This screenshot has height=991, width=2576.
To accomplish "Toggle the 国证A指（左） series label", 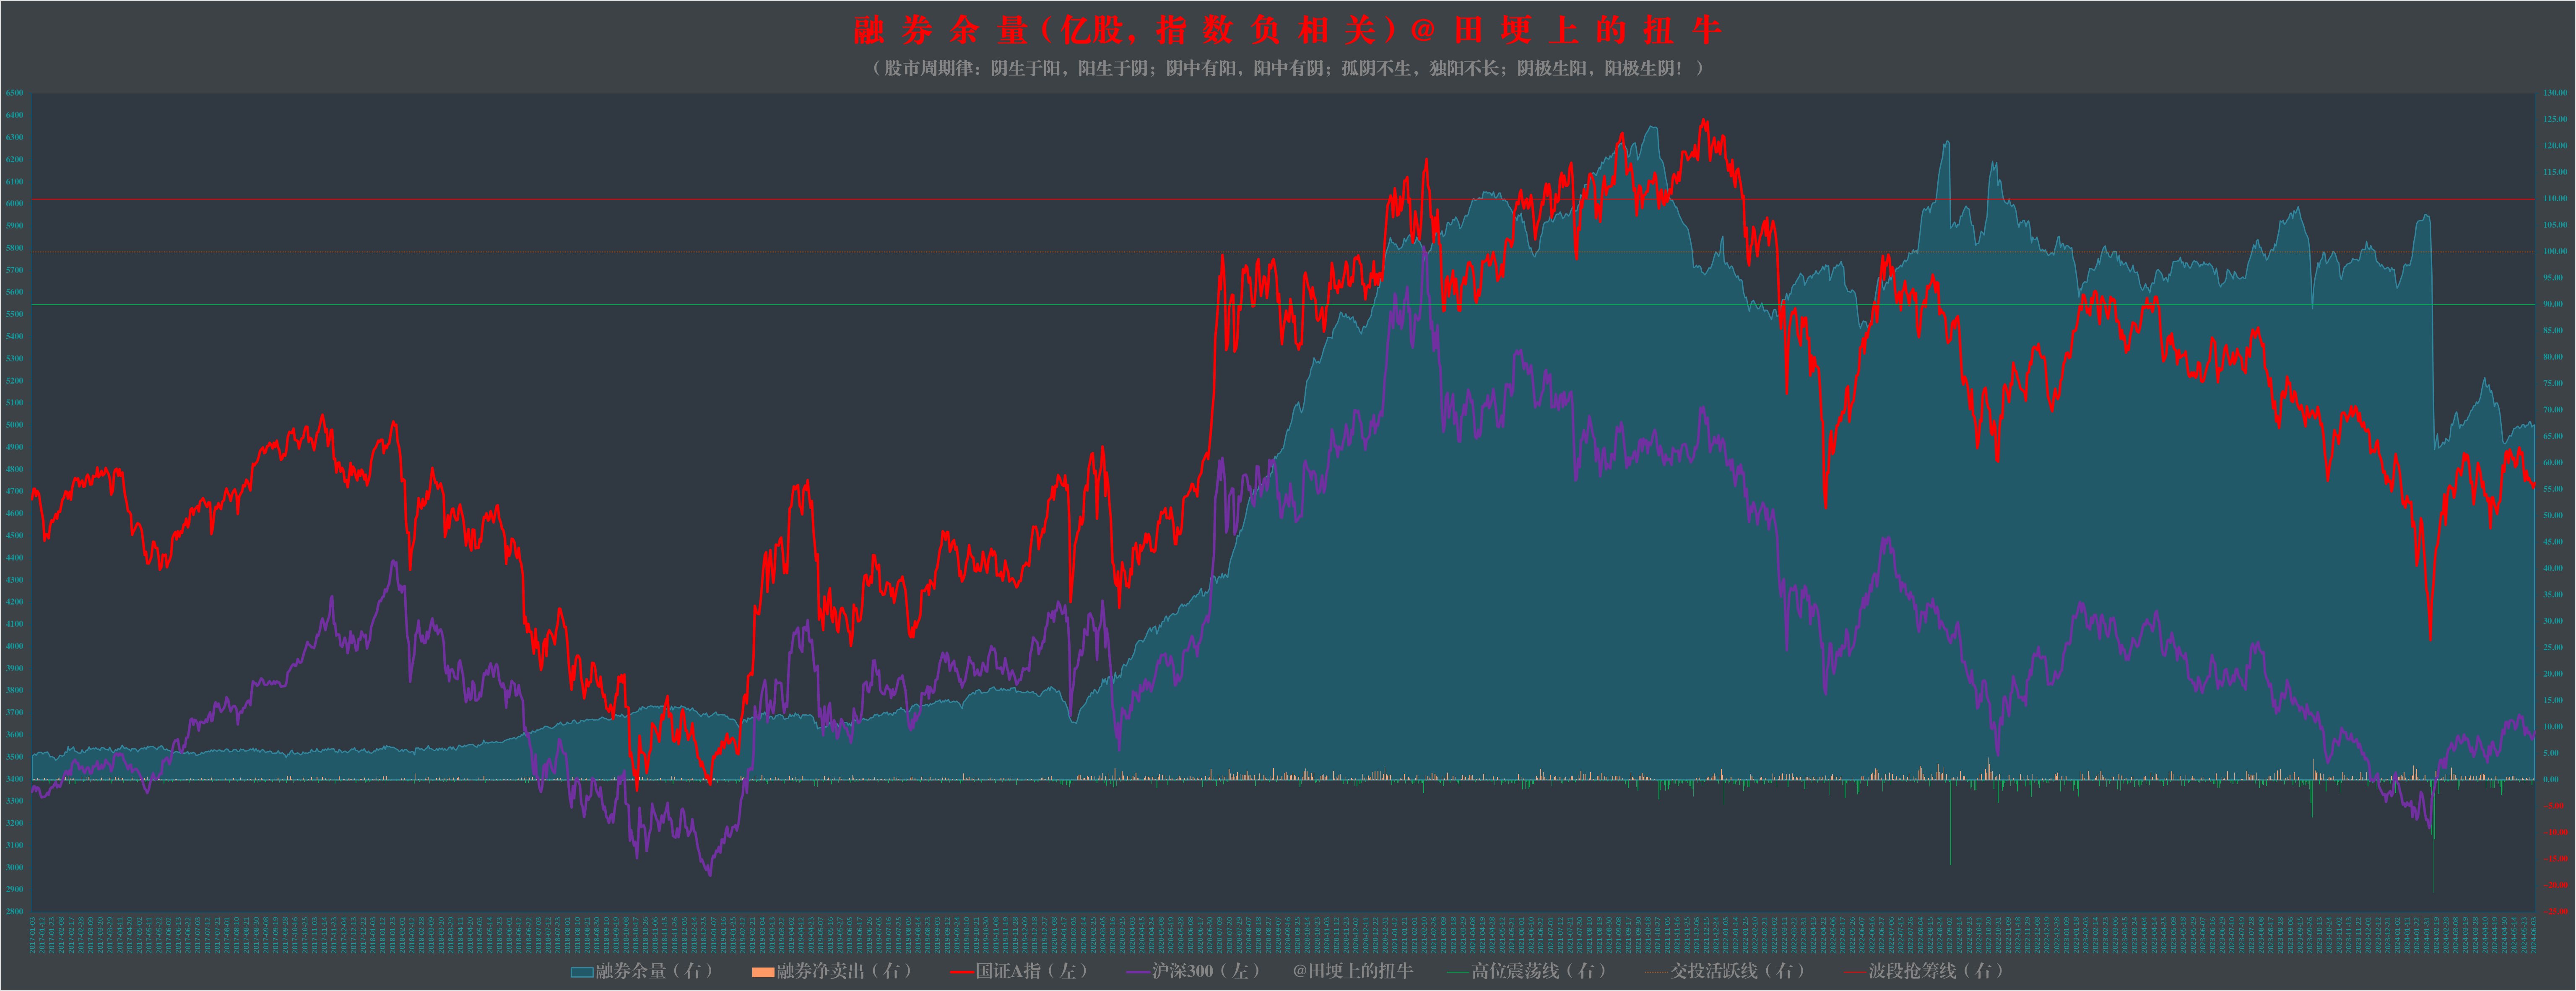I will click(x=1031, y=971).
